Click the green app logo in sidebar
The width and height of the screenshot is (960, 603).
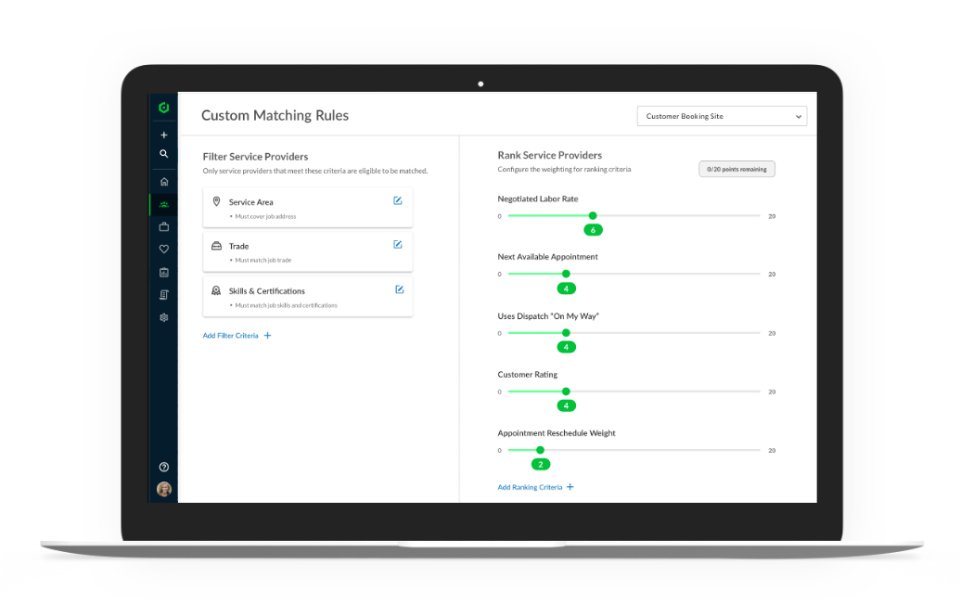click(x=163, y=108)
